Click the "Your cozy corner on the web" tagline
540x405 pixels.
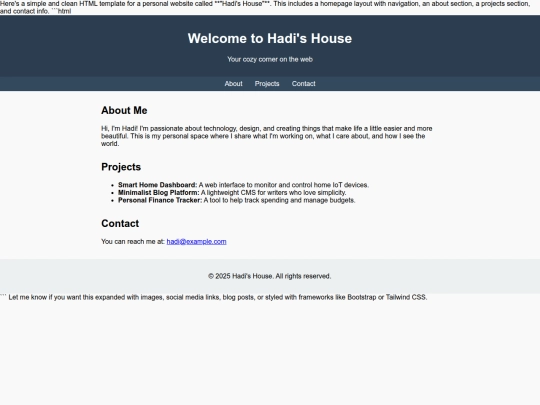[270, 59]
